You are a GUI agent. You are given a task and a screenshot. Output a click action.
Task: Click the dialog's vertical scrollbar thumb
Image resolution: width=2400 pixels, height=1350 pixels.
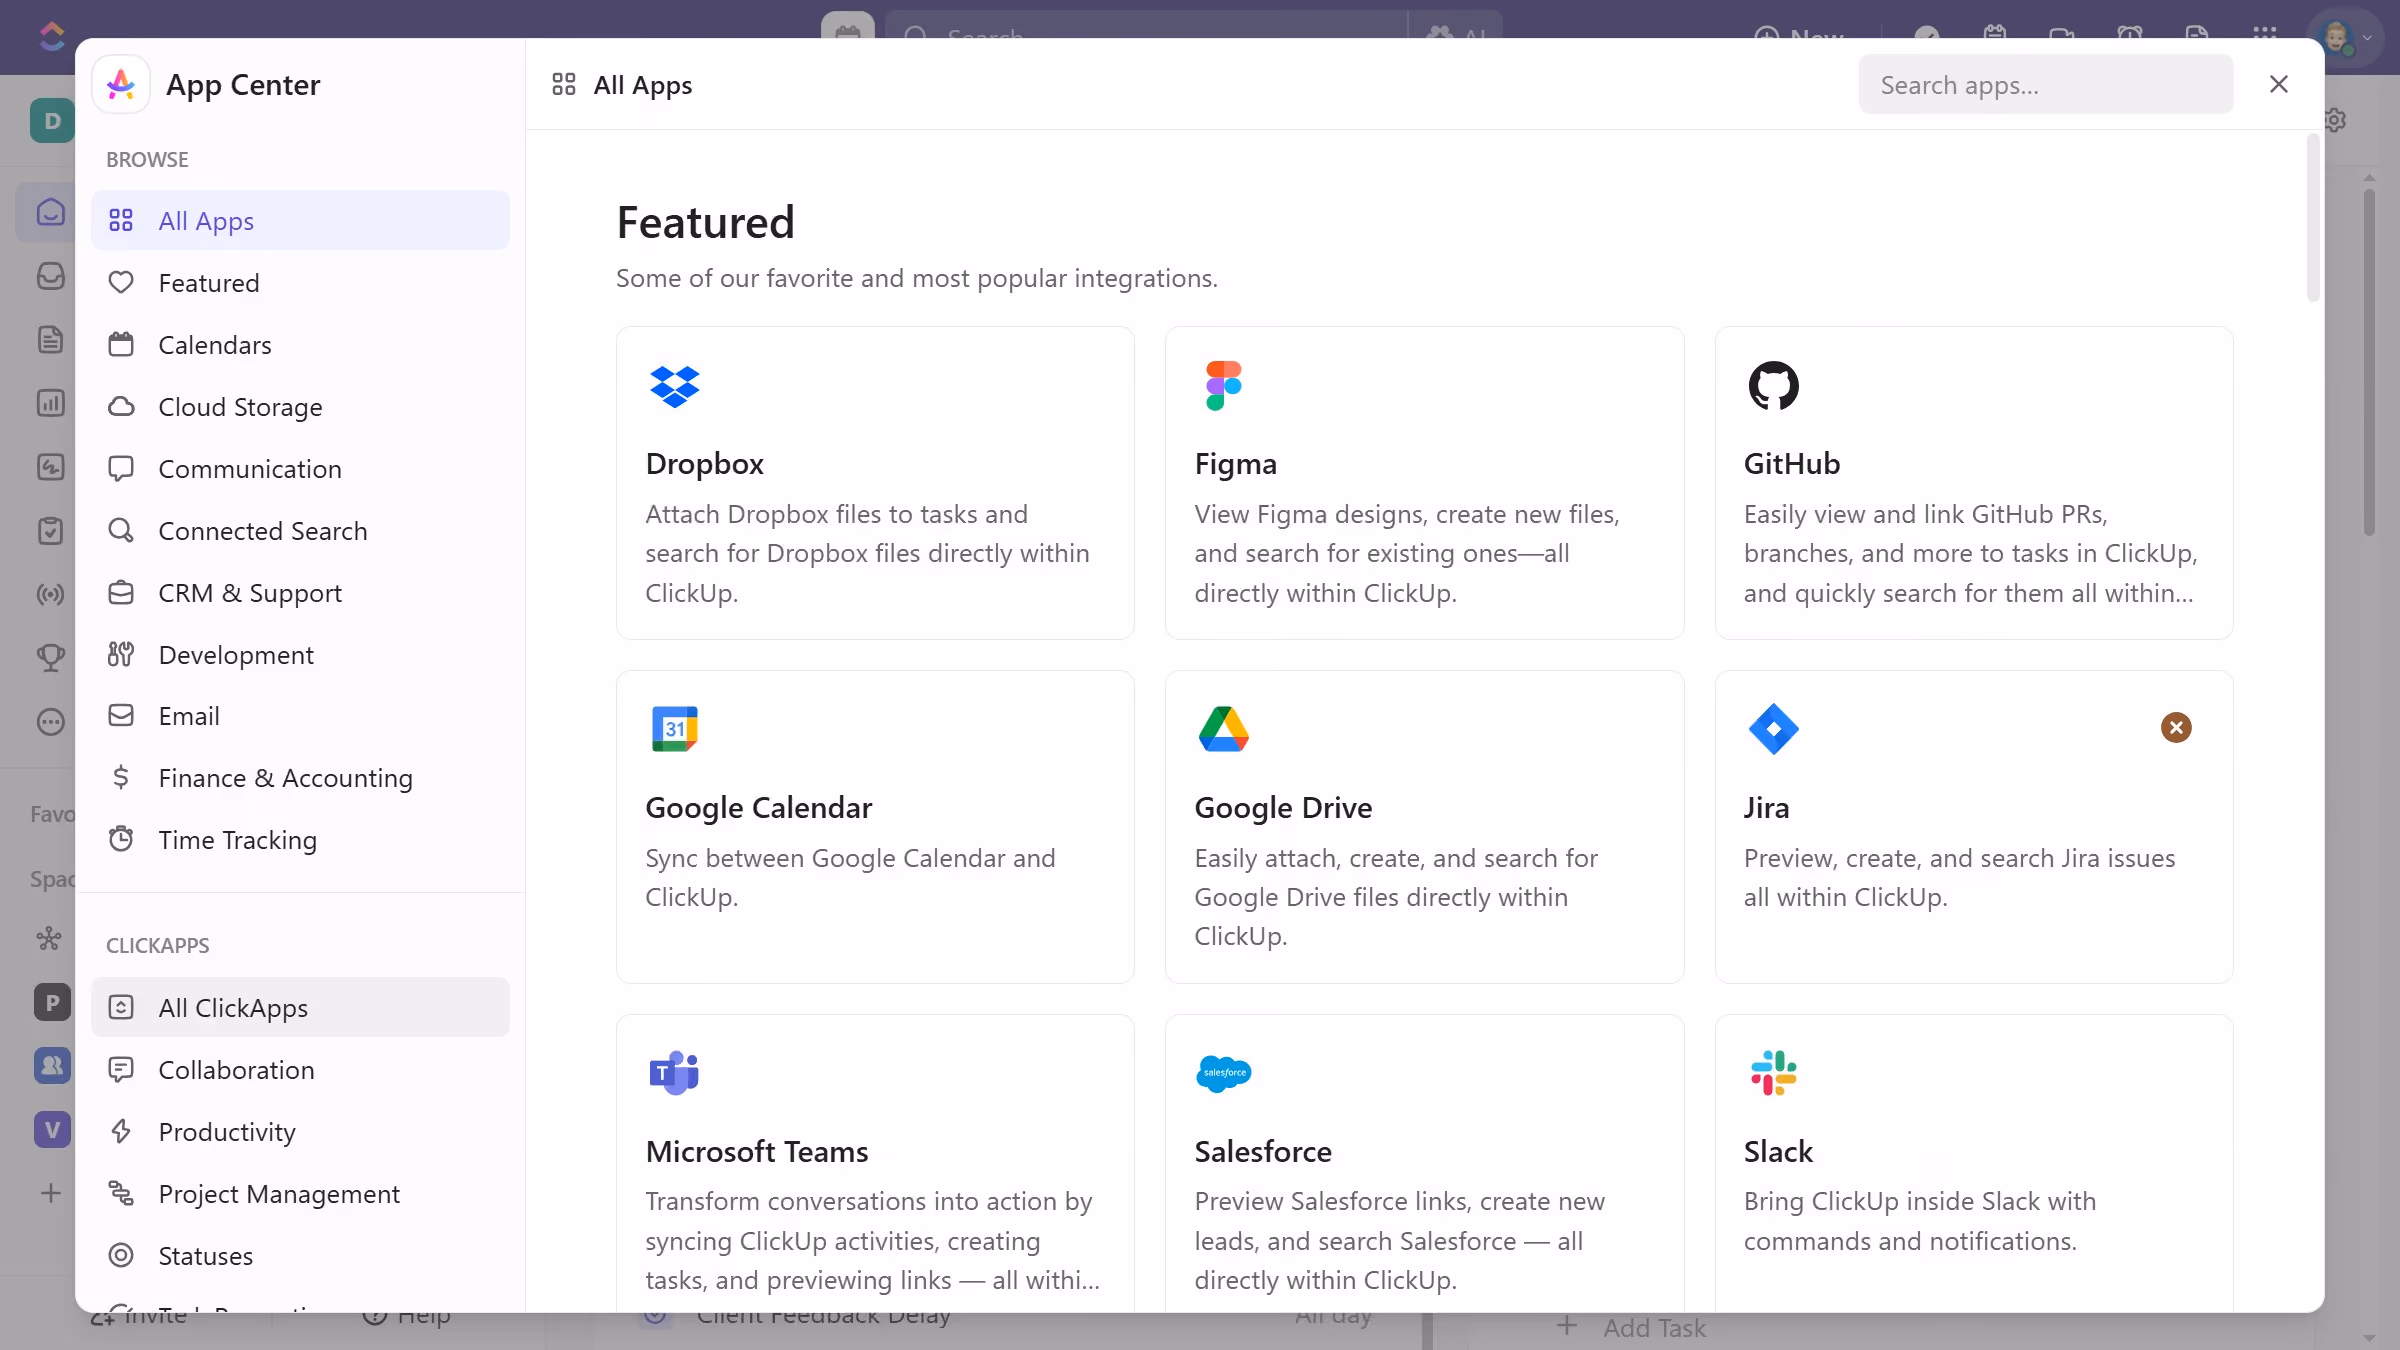pyautogui.click(x=2313, y=218)
